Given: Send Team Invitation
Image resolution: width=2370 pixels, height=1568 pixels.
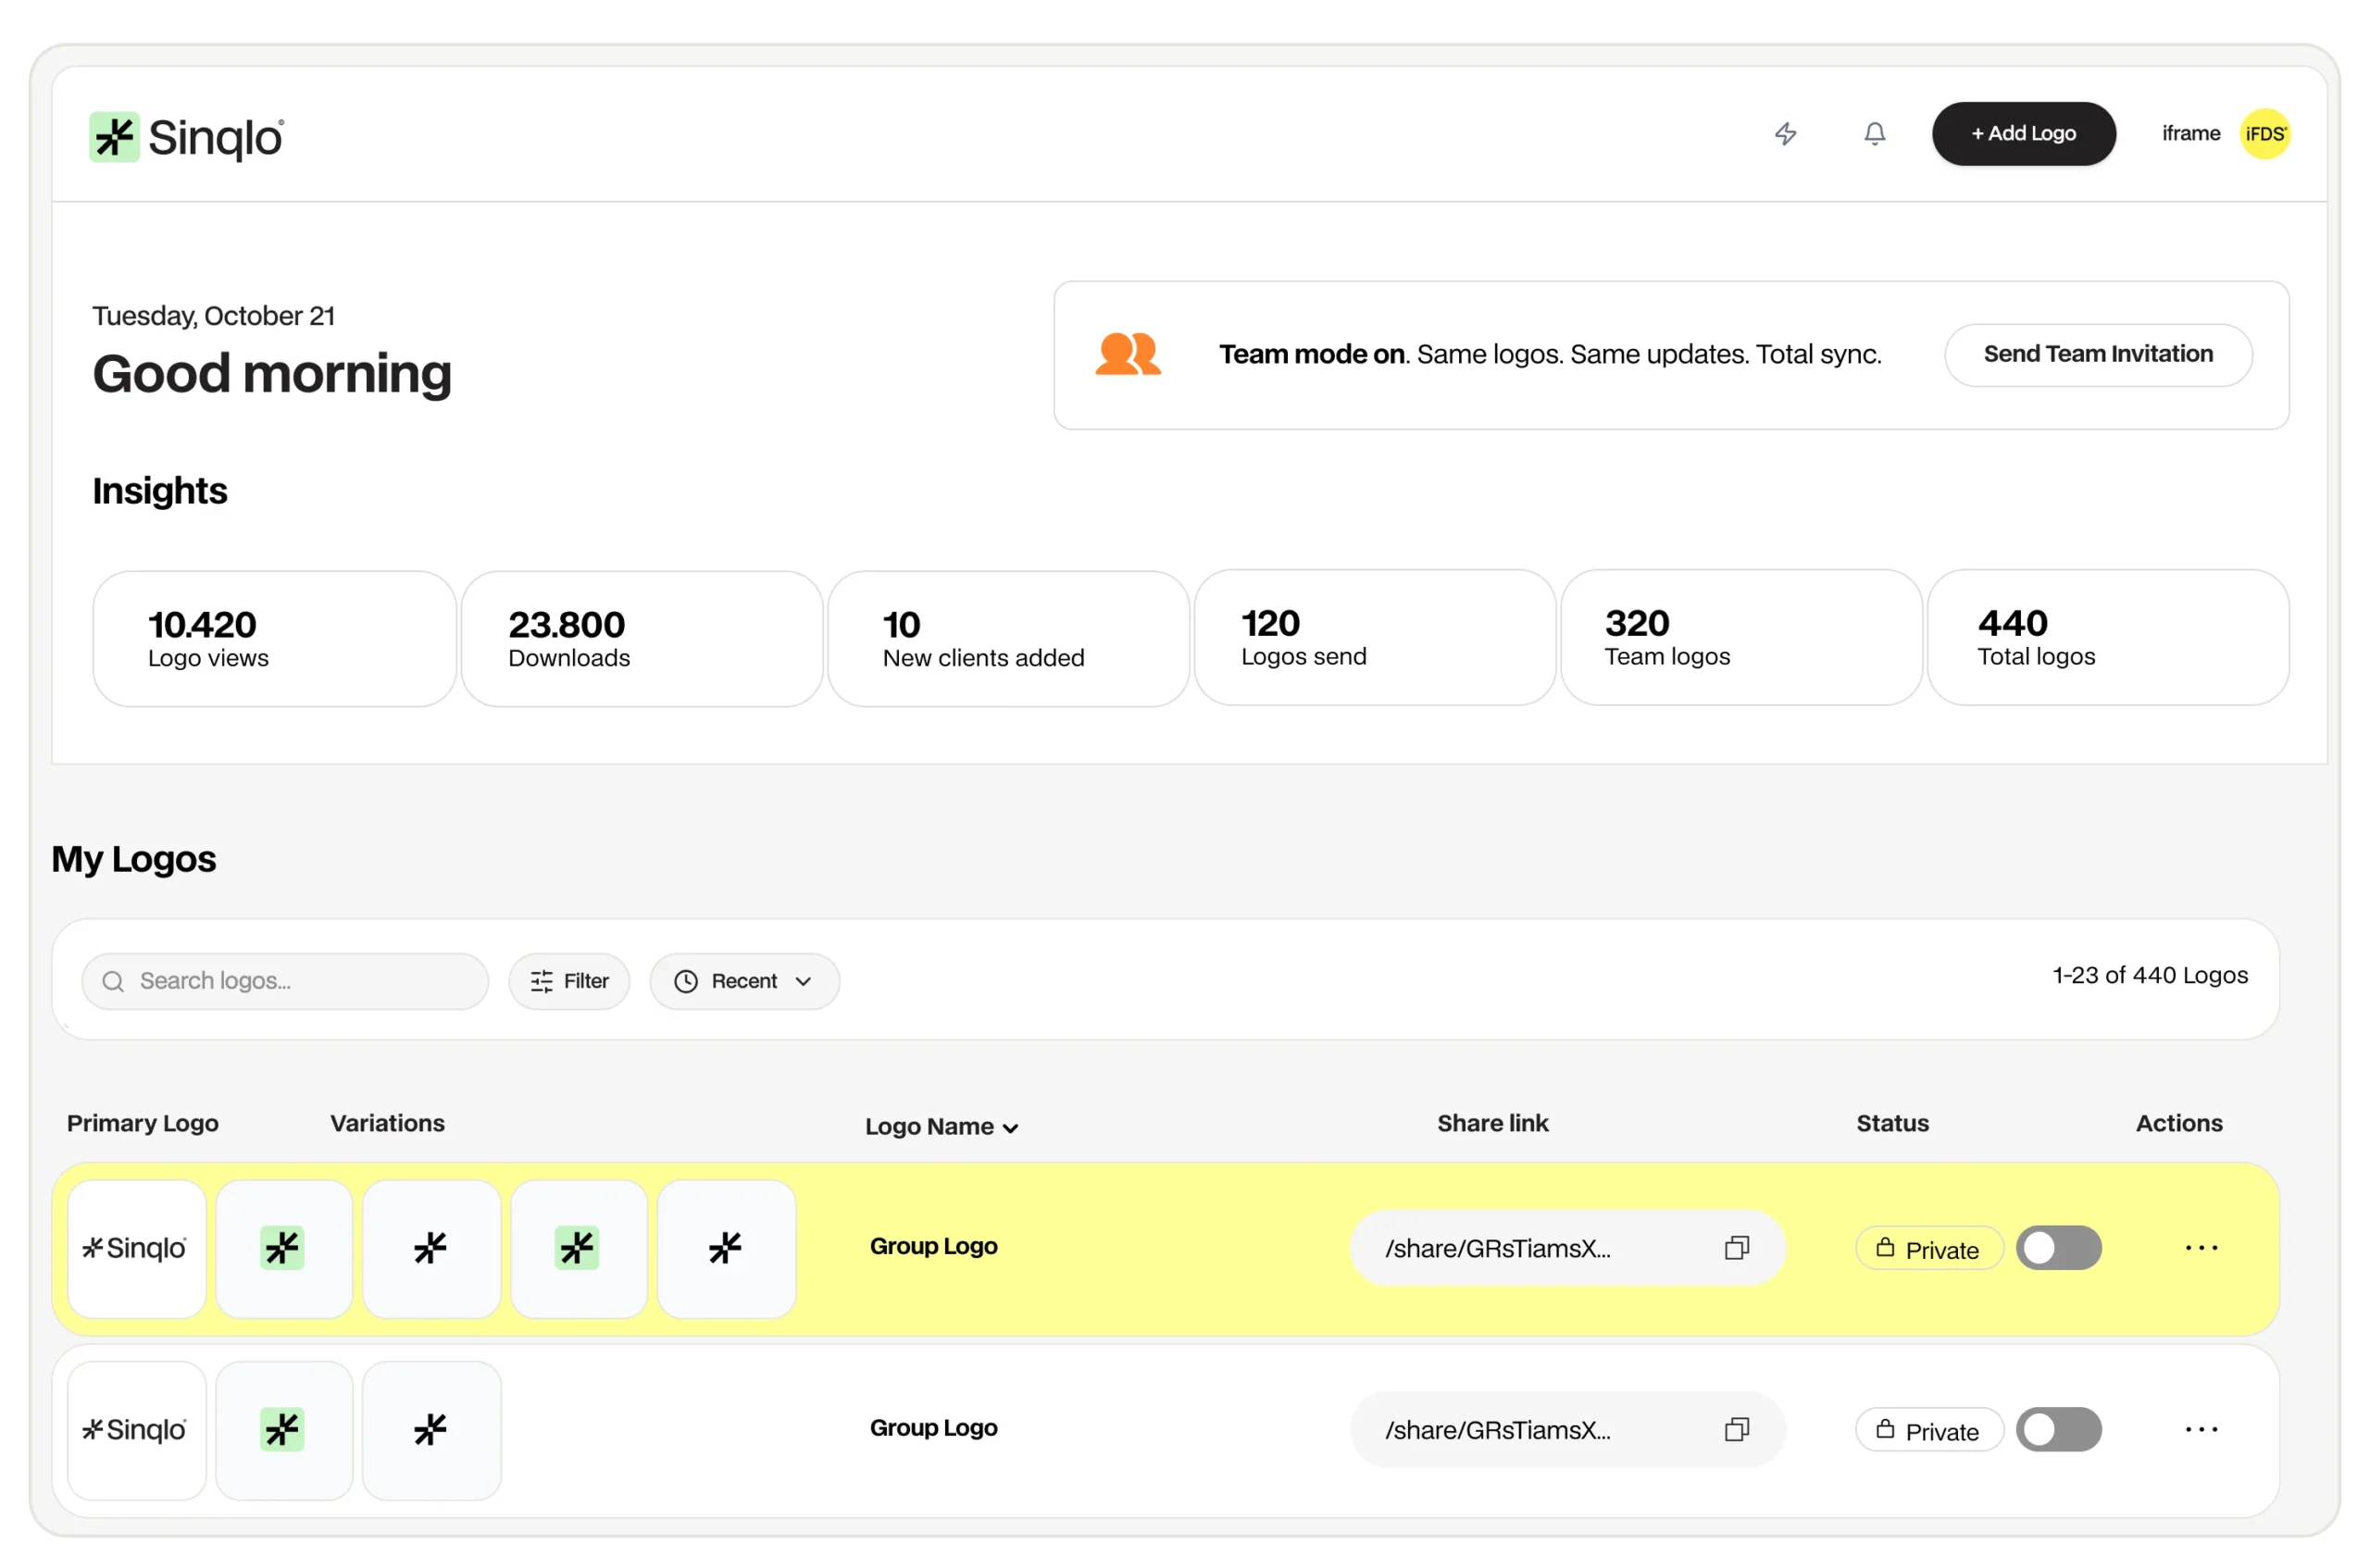Looking at the screenshot, I should pos(2098,354).
